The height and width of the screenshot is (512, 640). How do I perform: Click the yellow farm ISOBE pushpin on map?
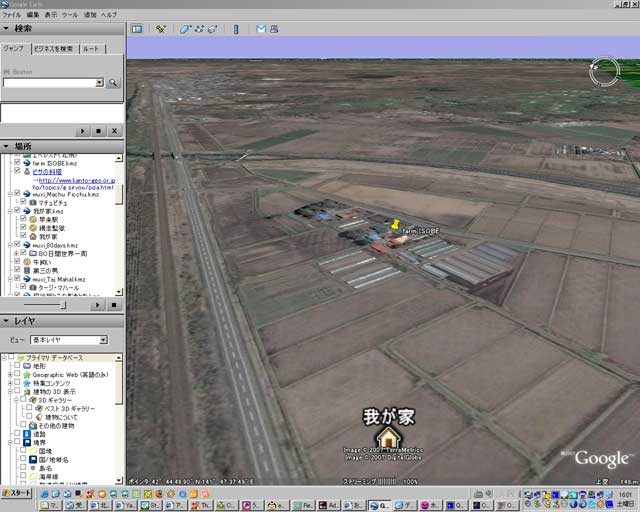coord(395,225)
